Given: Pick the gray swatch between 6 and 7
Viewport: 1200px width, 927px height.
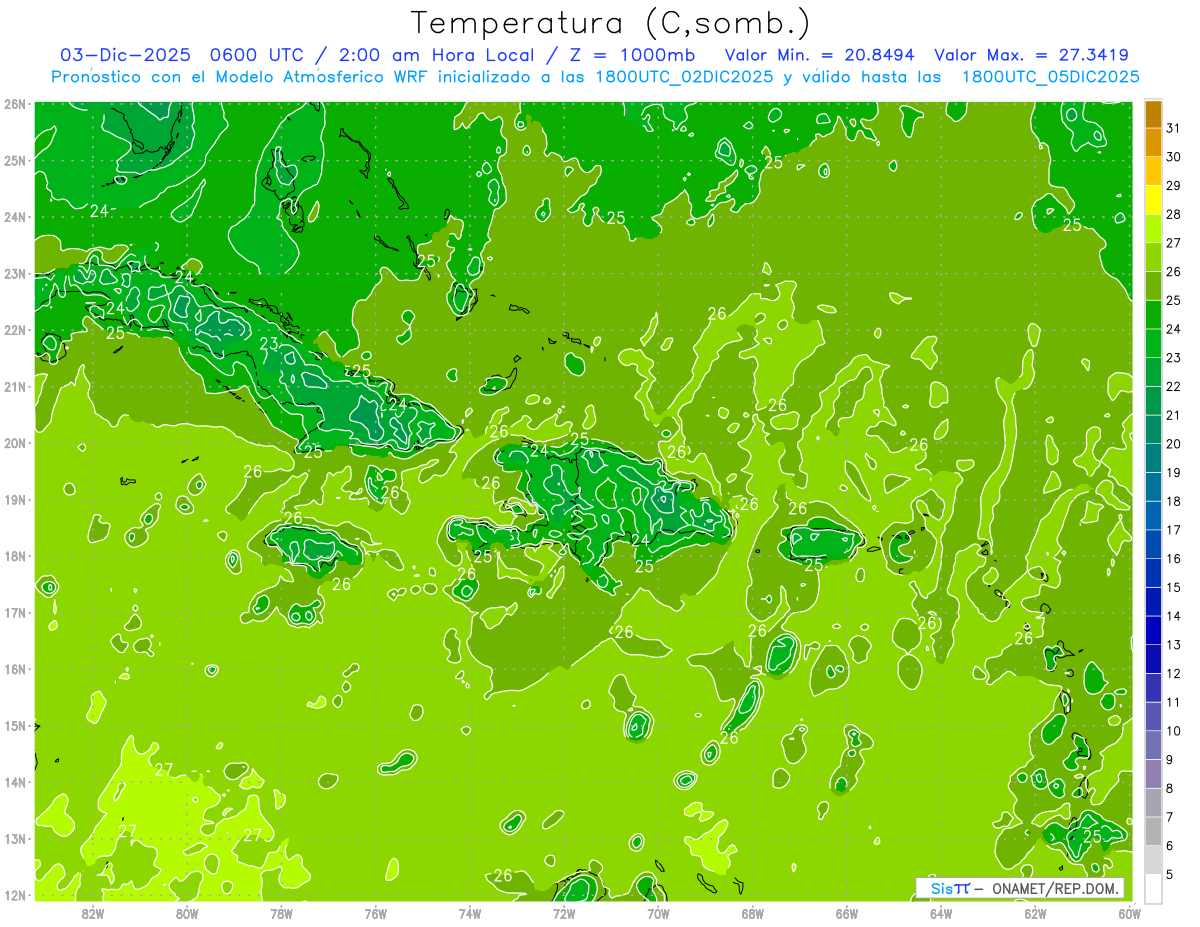Looking at the screenshot, I should point(1154,831).
